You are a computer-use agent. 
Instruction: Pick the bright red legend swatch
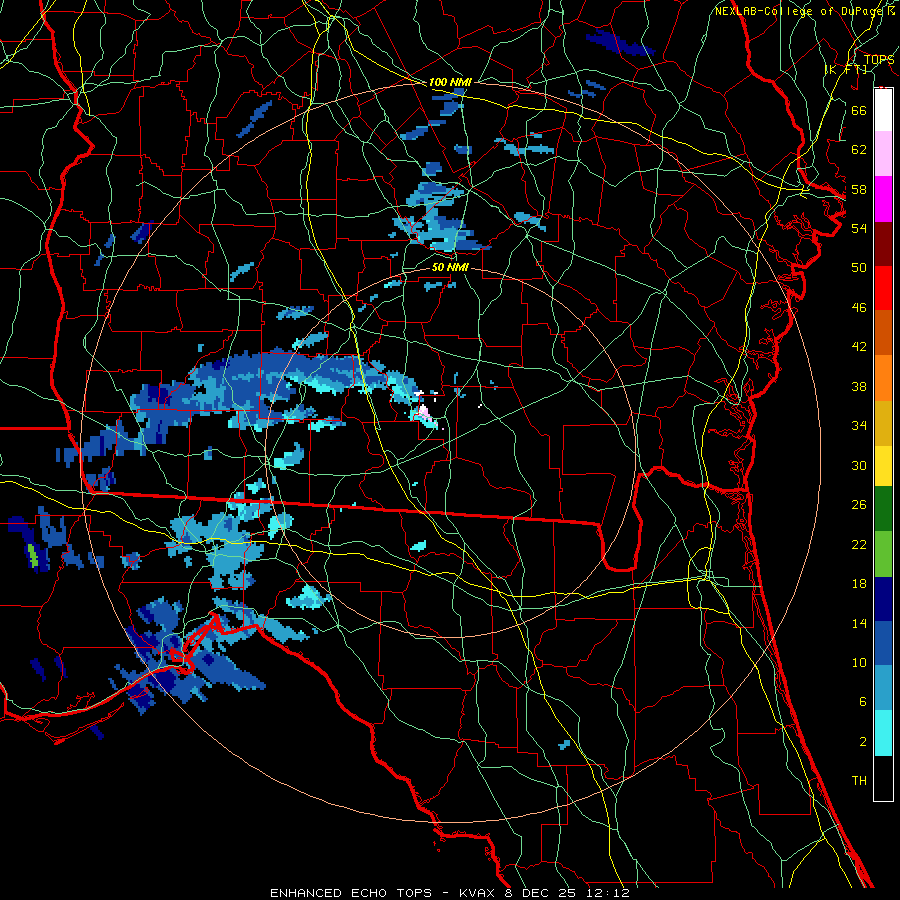[883, 288]
